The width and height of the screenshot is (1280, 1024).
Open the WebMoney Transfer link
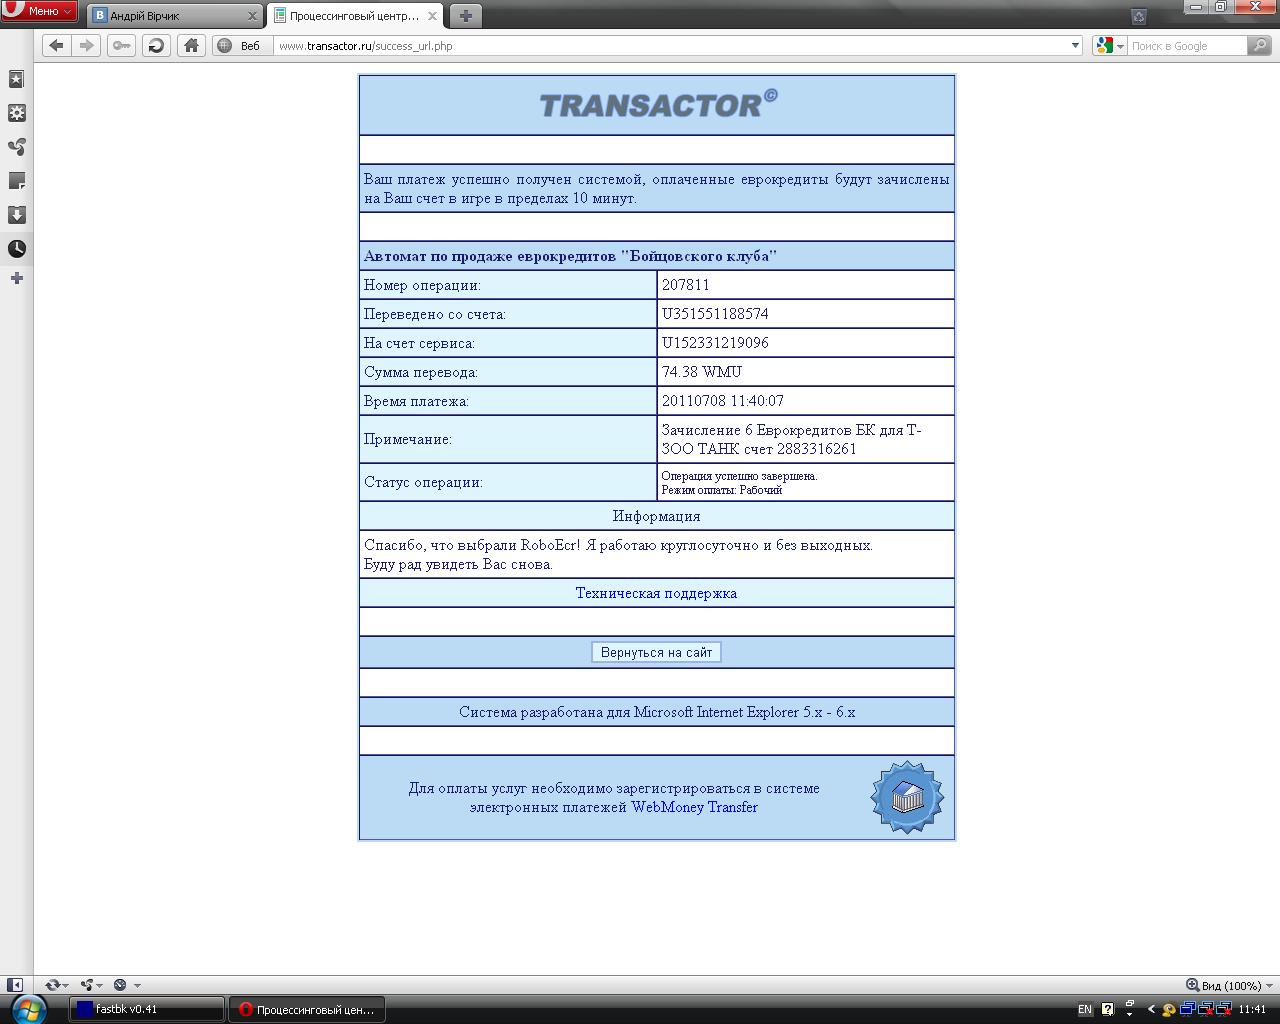pyautogui.click(x=694, y=807)
